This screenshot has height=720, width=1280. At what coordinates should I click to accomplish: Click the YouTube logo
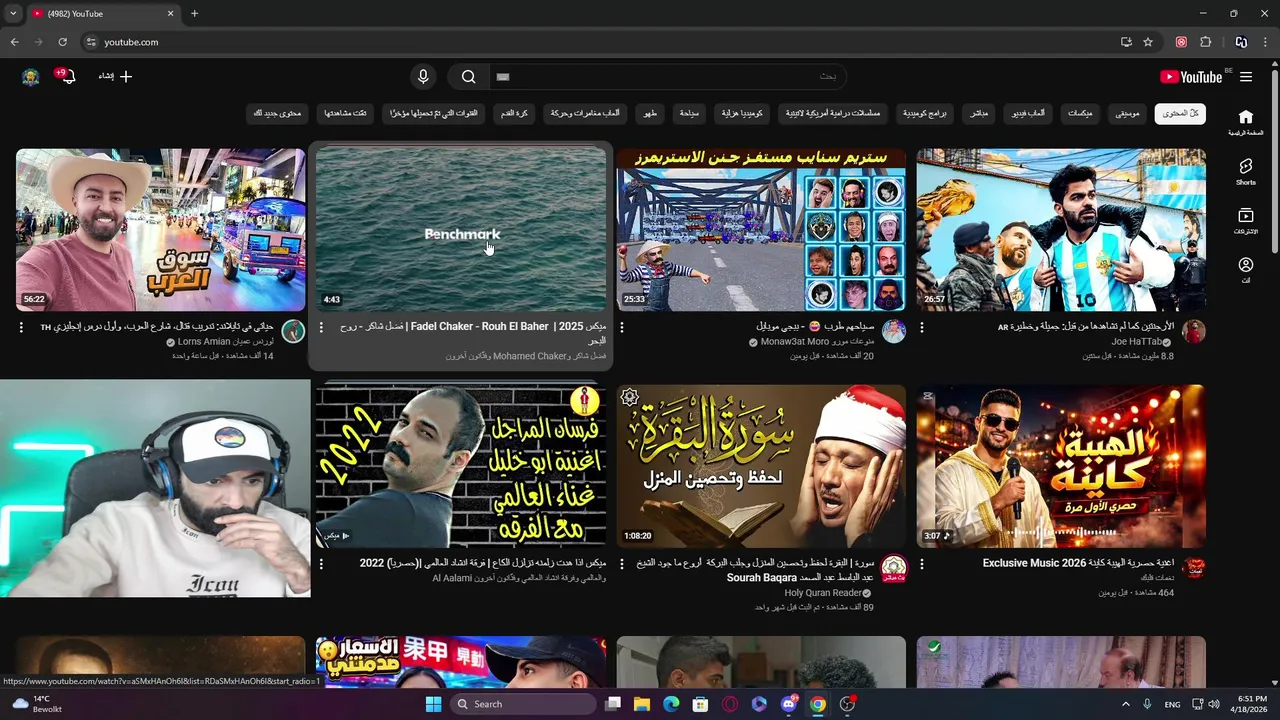coord(1191,77)
